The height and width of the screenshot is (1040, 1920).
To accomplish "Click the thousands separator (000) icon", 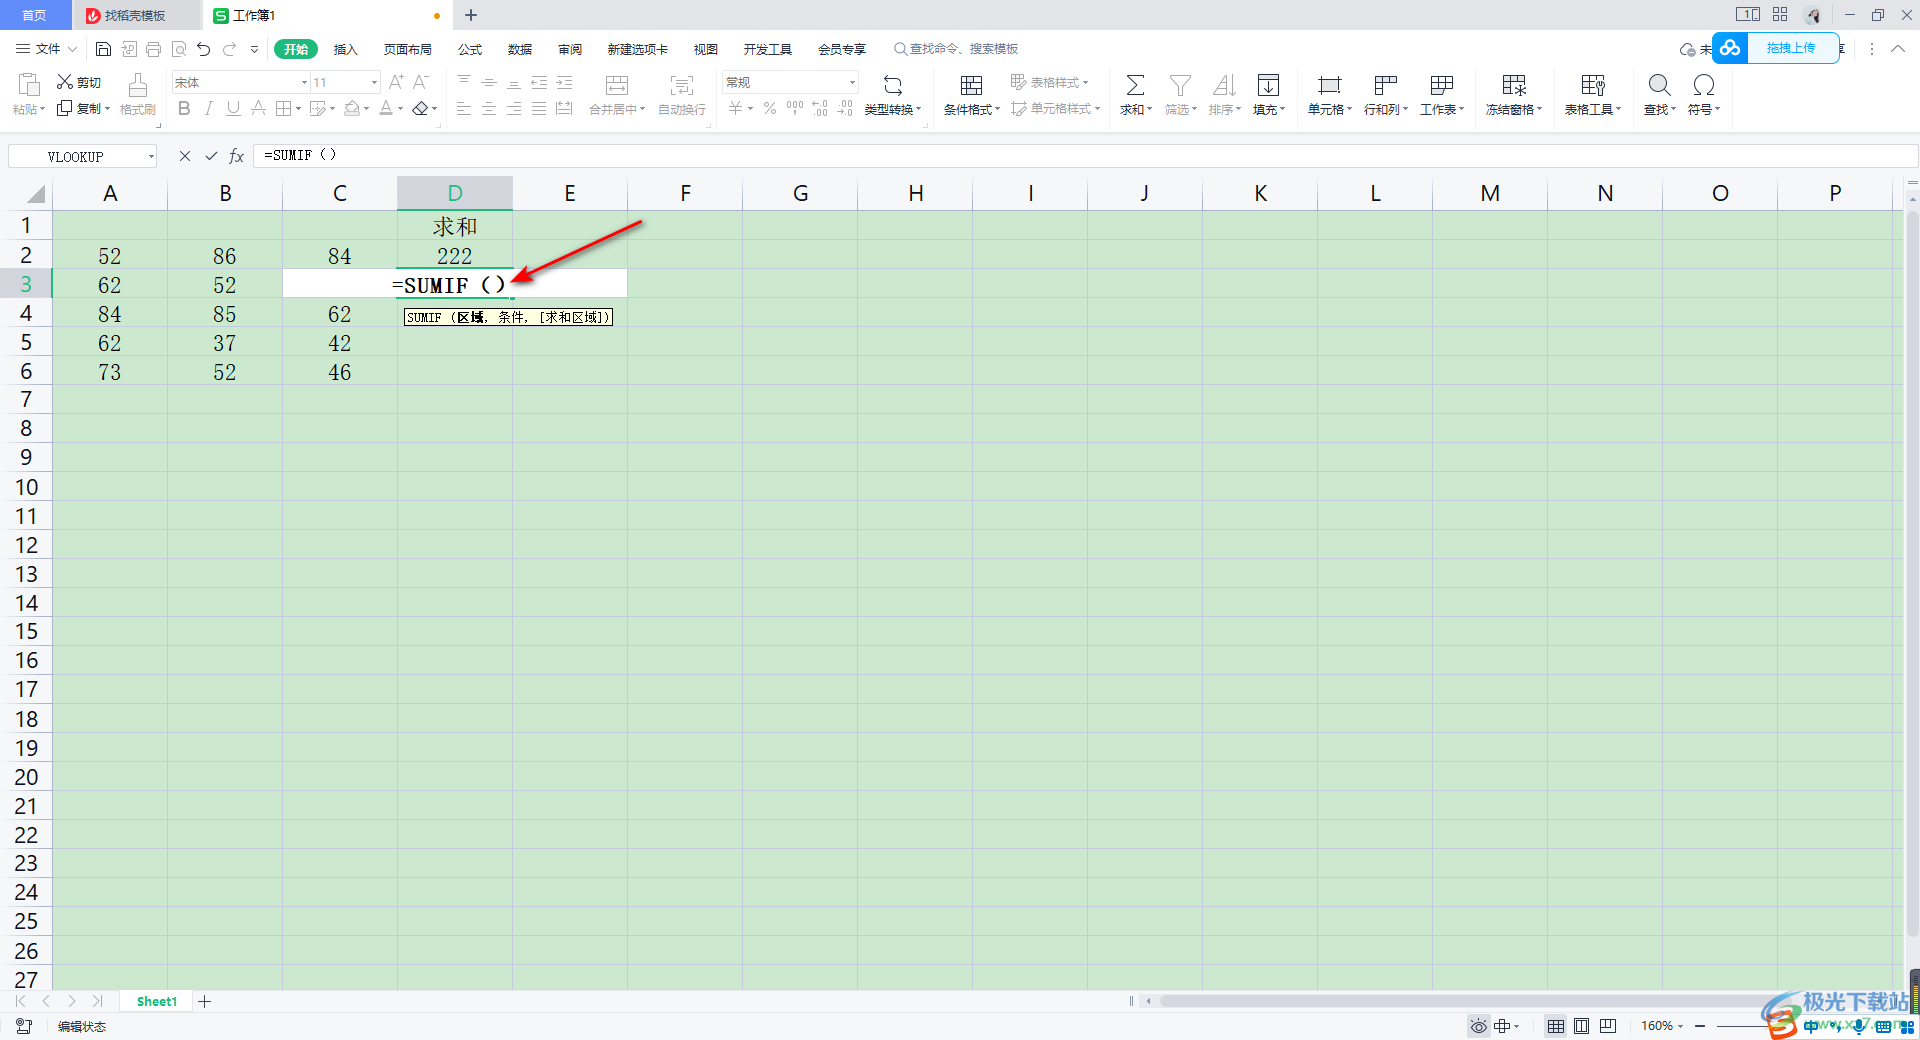I will pyautogui.click(x=795, y=108).
